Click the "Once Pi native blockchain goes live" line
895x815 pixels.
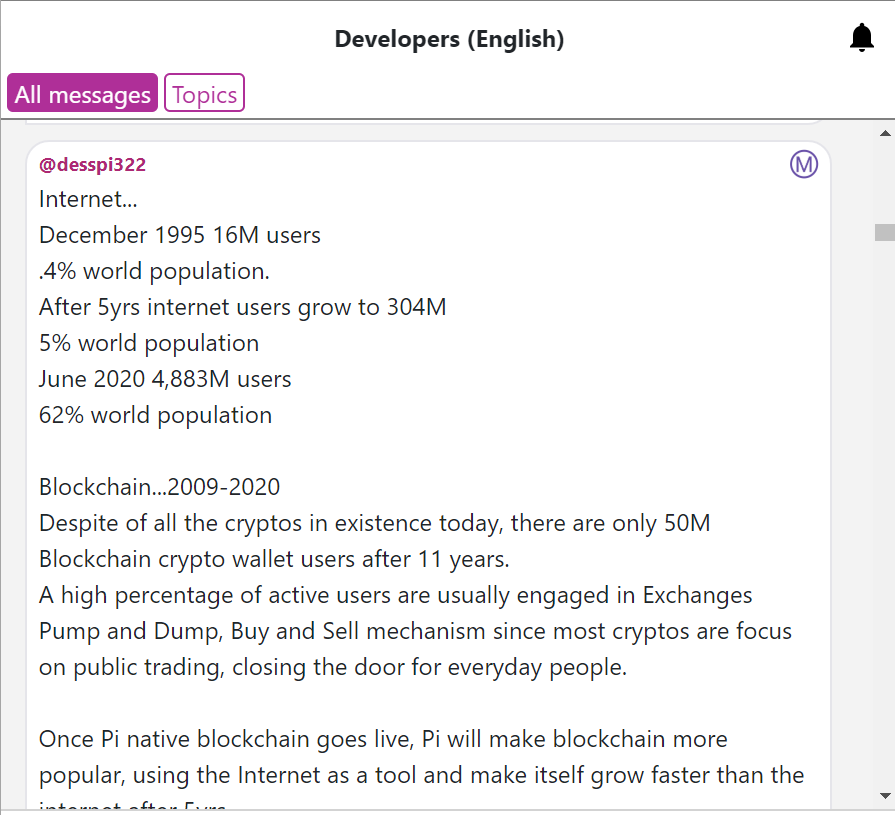coord(383,739)
